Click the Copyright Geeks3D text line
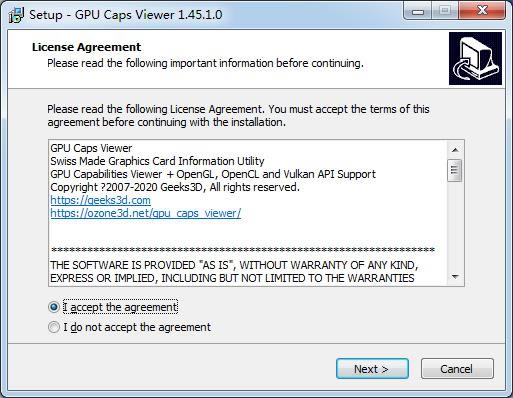 (x=175, y=187)
